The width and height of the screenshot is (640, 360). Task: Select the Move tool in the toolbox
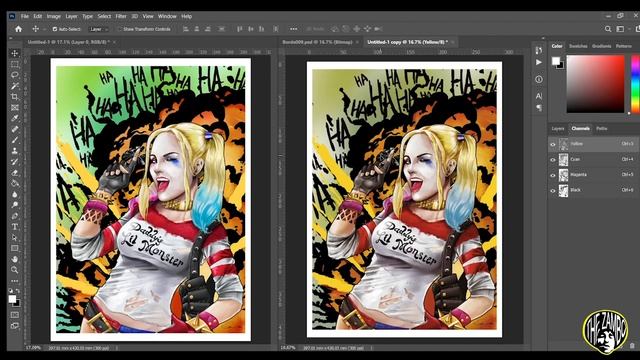pos(15,53)
